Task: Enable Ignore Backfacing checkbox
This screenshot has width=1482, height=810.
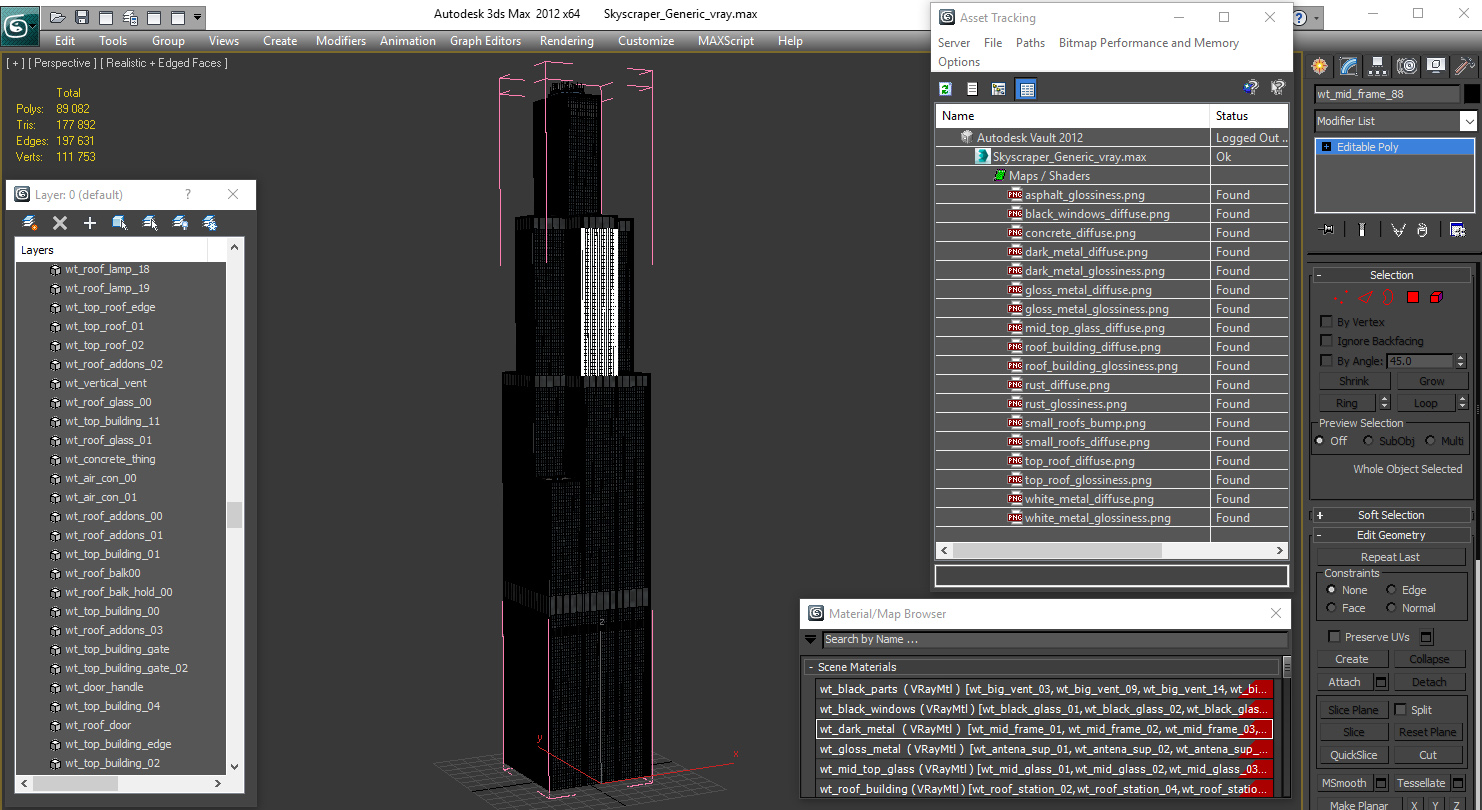Action: [1327, 341]
